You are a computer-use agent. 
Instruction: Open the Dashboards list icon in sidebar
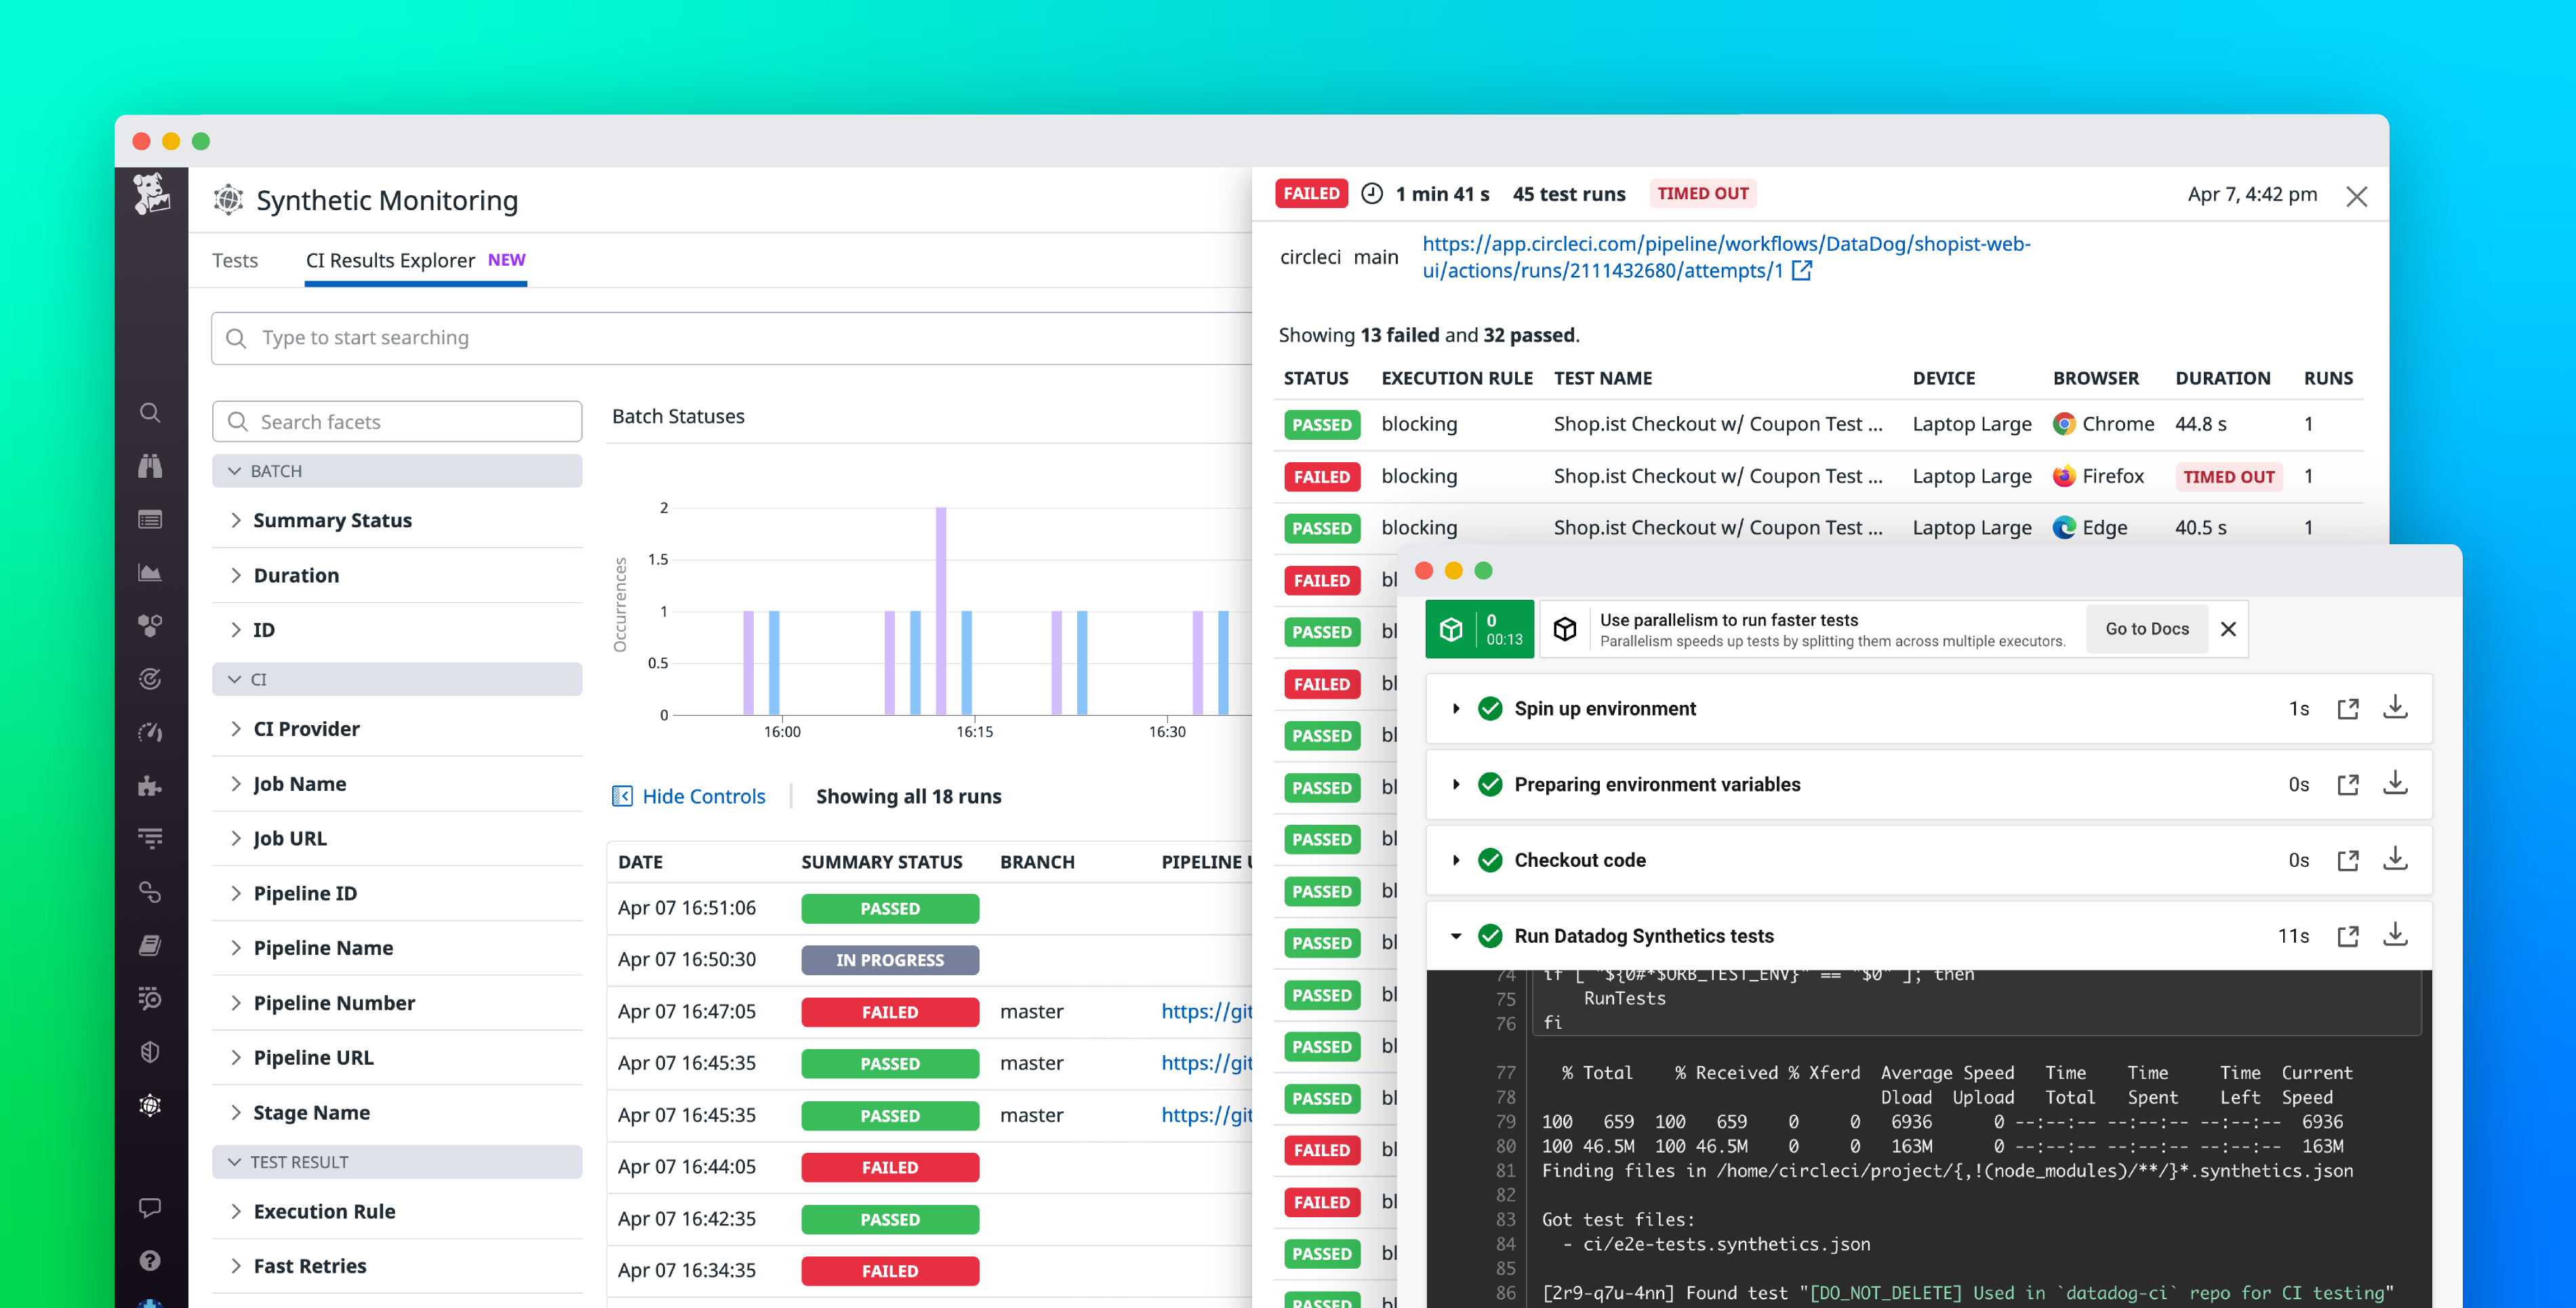(x=150, y=519)
